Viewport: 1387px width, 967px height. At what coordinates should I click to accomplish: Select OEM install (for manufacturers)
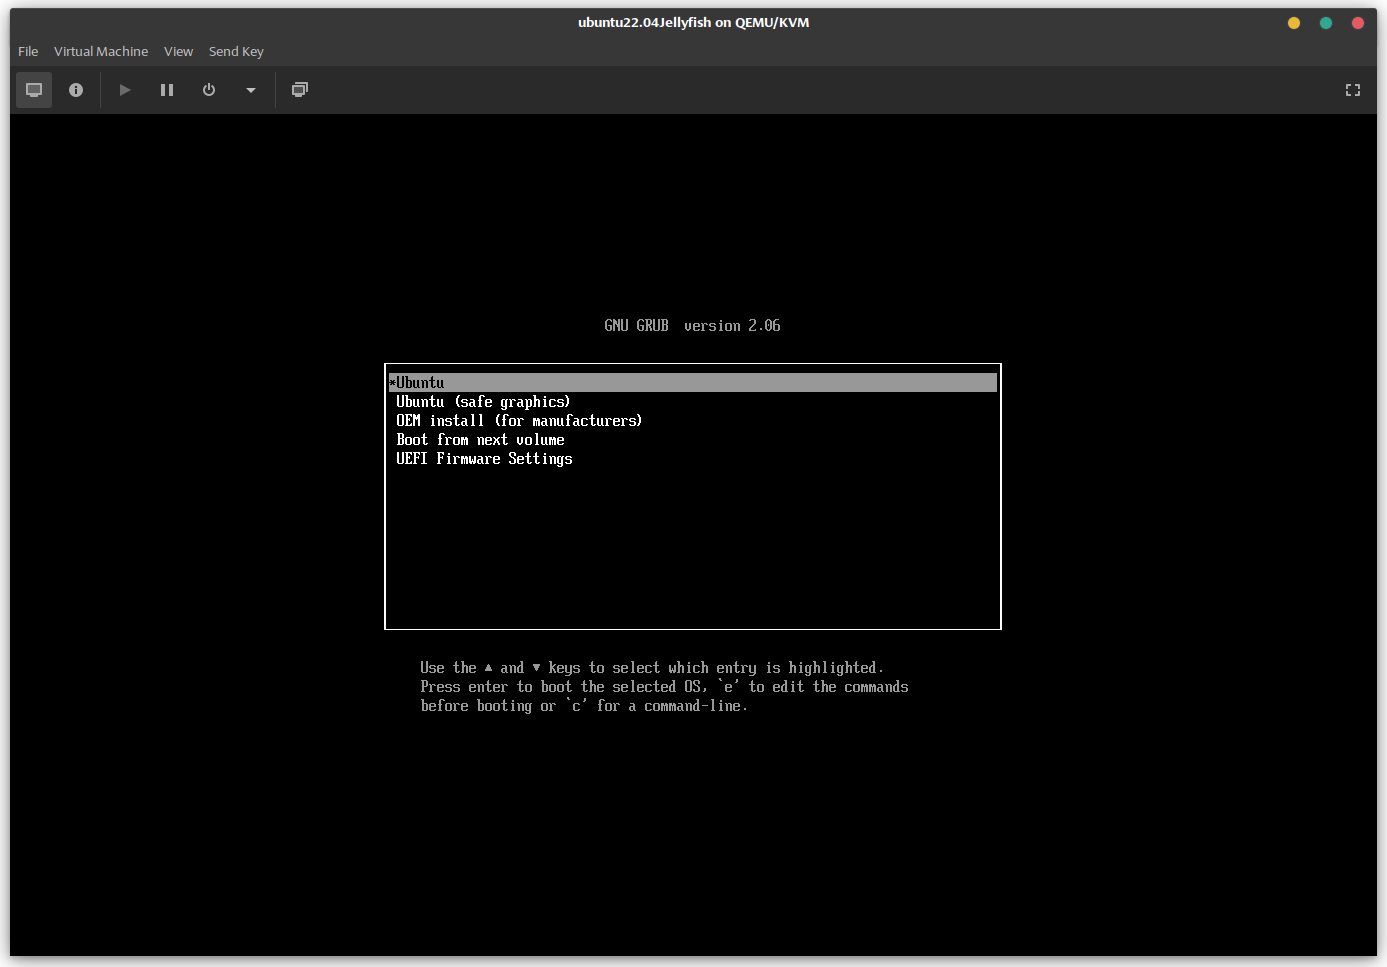click(x=519, y=421)
